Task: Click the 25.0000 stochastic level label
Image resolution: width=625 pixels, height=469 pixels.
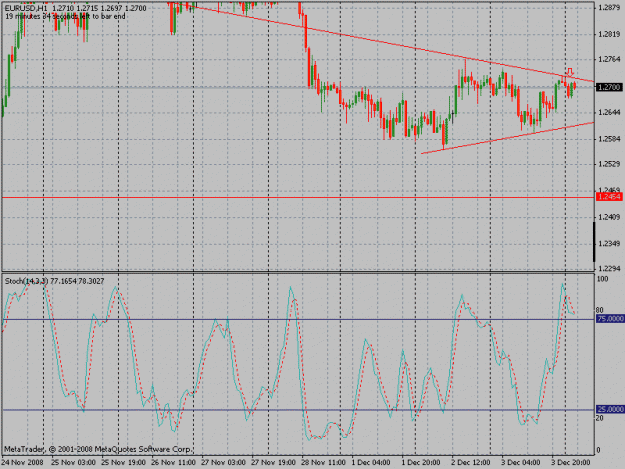Action: click(x=610, y=409)
